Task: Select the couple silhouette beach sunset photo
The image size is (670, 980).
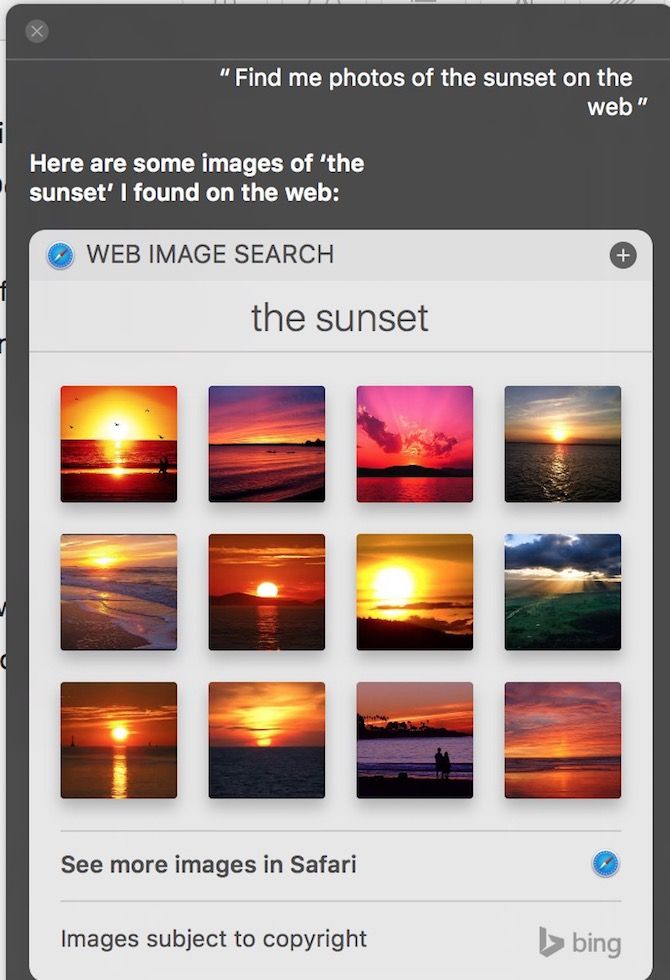Action: point(415,740)
